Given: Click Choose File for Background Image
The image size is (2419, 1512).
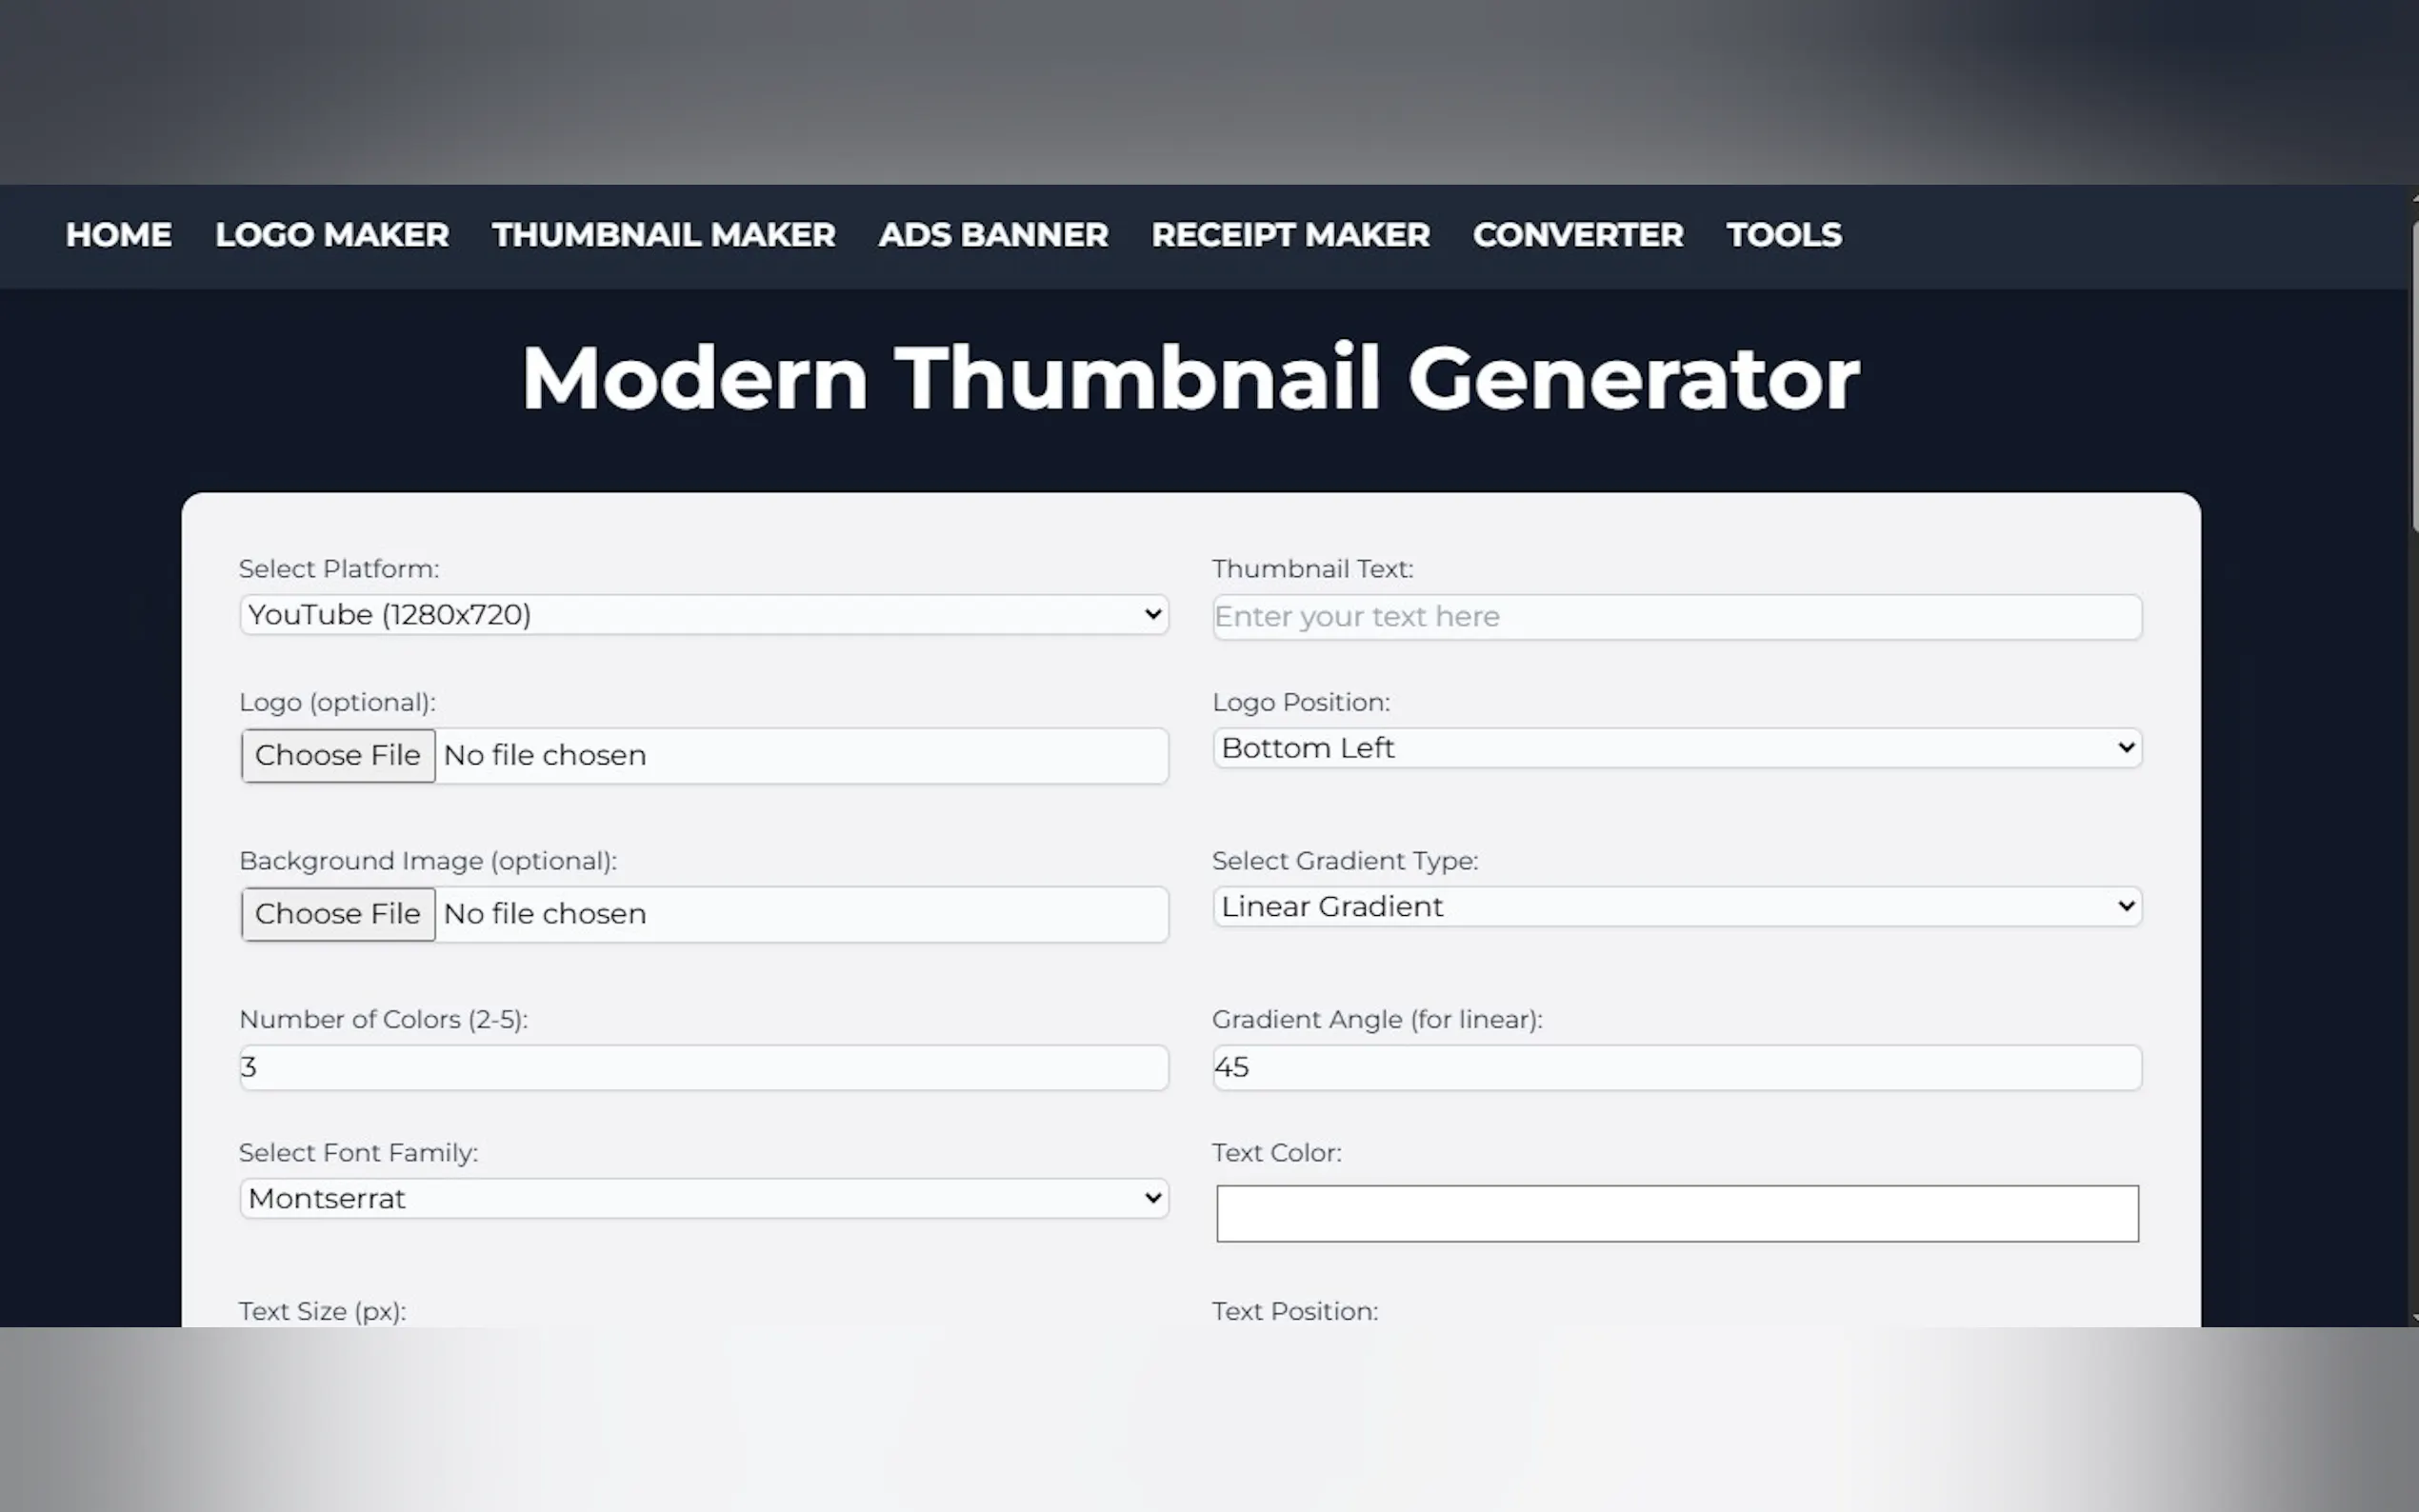Looking at the screenshot, I should (338, 914).
